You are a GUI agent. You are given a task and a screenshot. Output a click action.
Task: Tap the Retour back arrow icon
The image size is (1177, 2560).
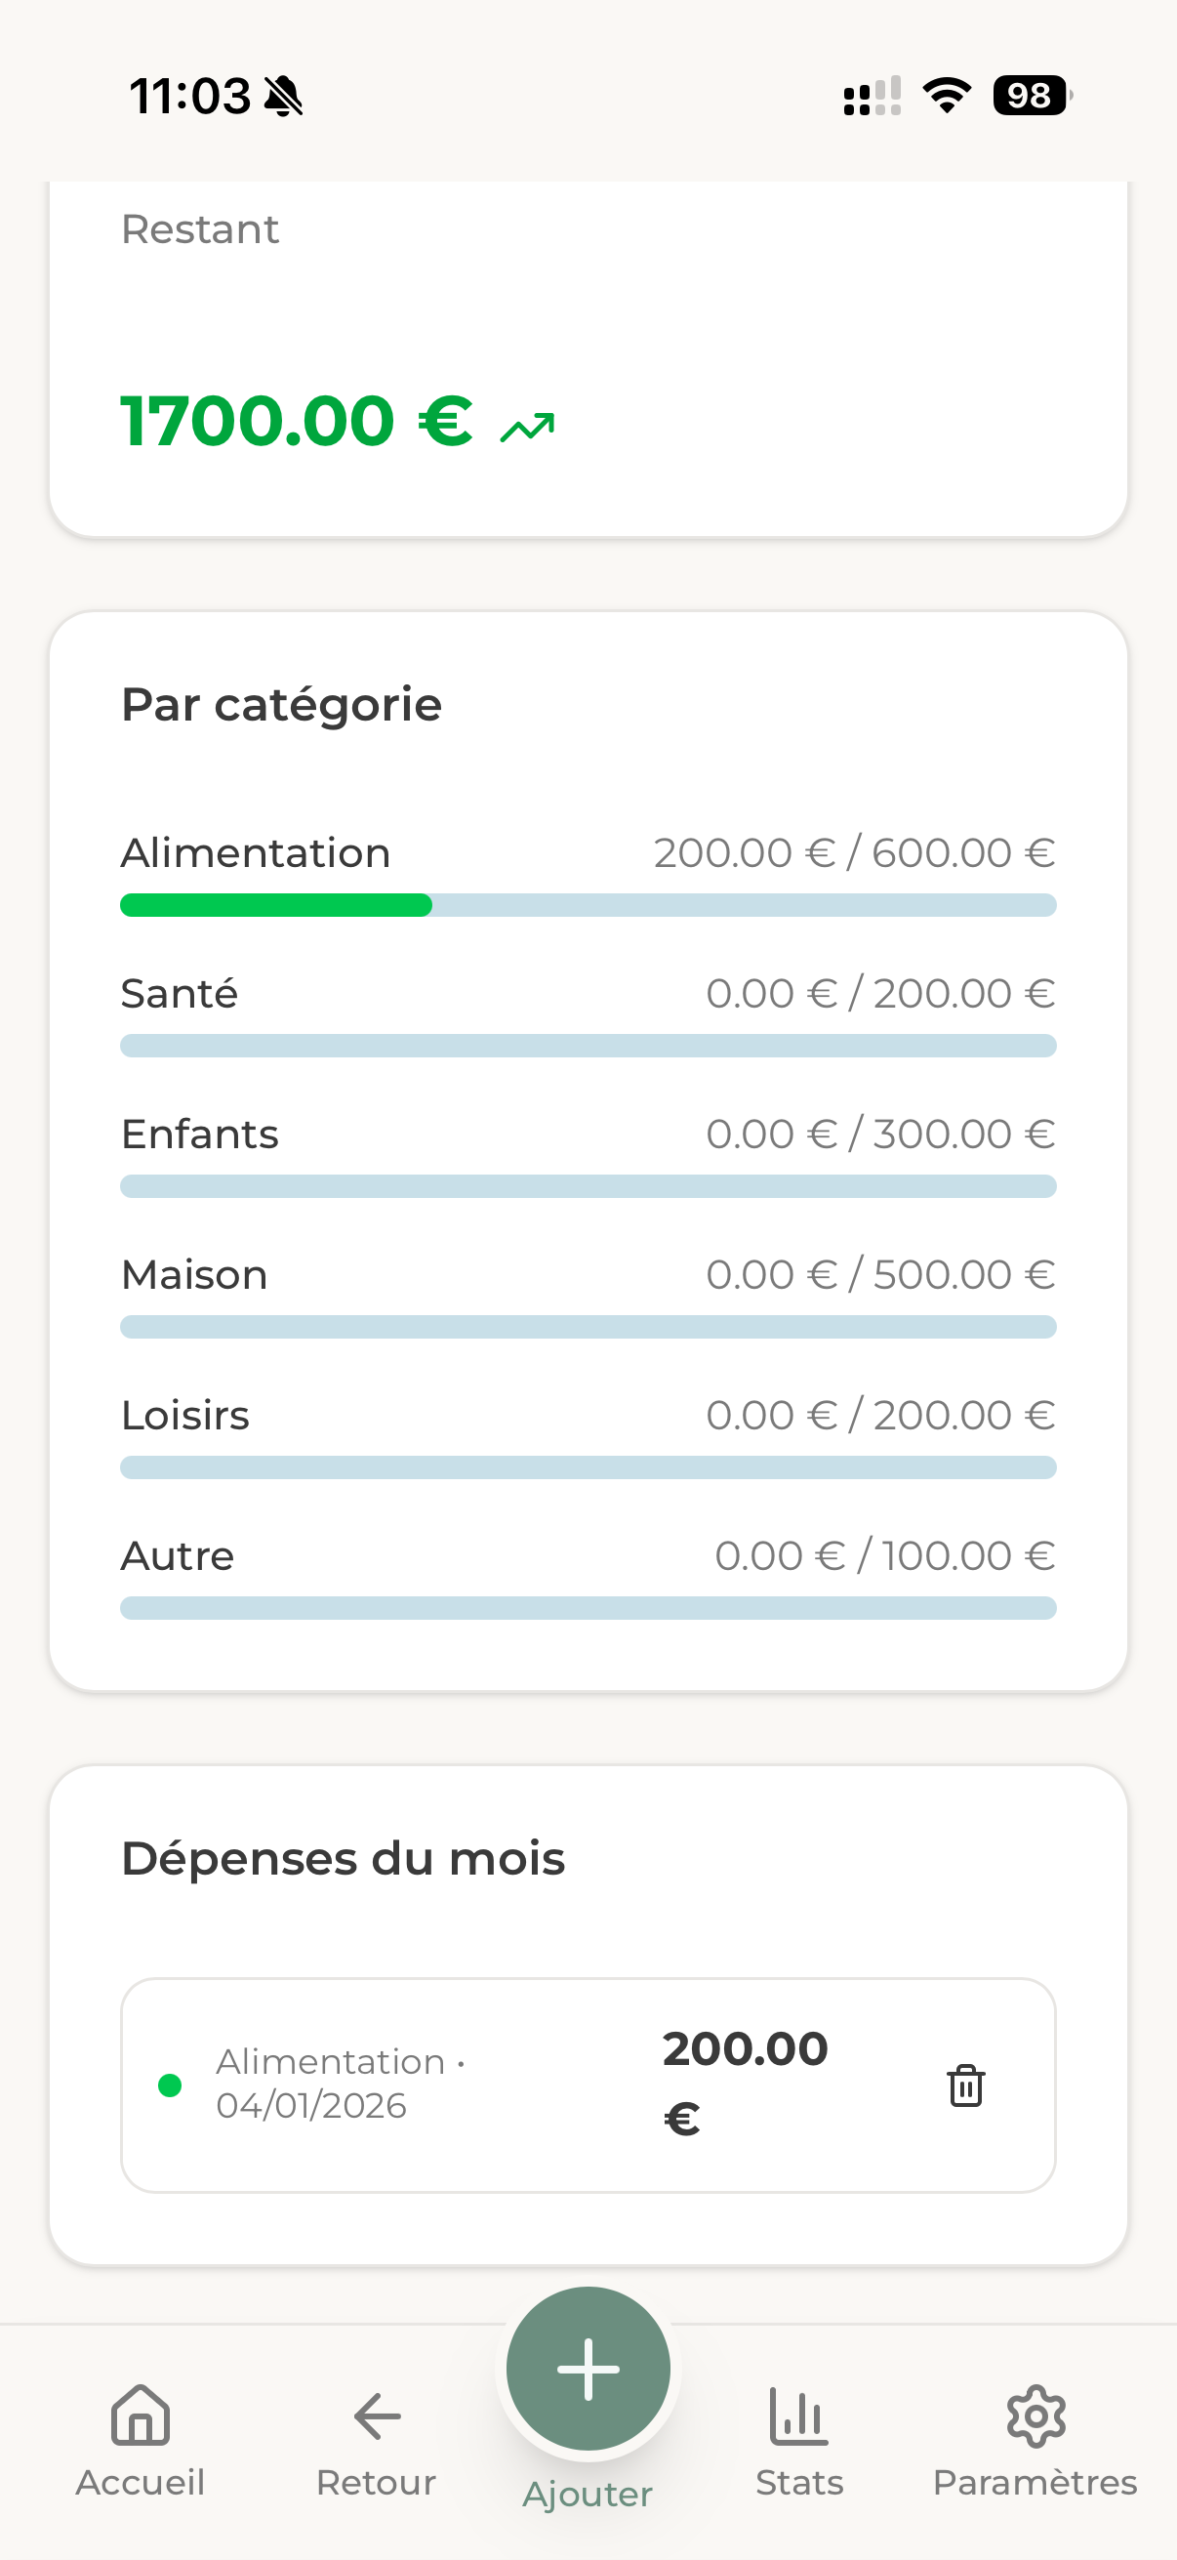376,2416
